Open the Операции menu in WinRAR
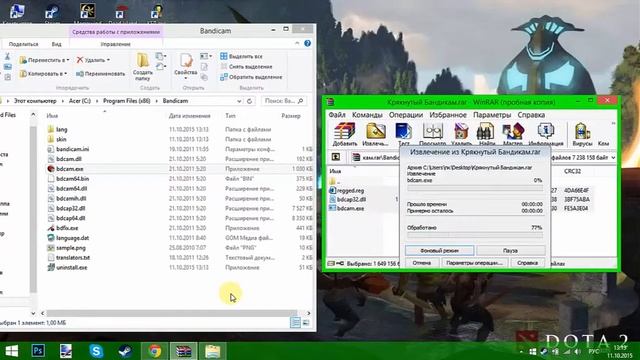640x360 pixels. pyautogui.click(x=405, y=115)
